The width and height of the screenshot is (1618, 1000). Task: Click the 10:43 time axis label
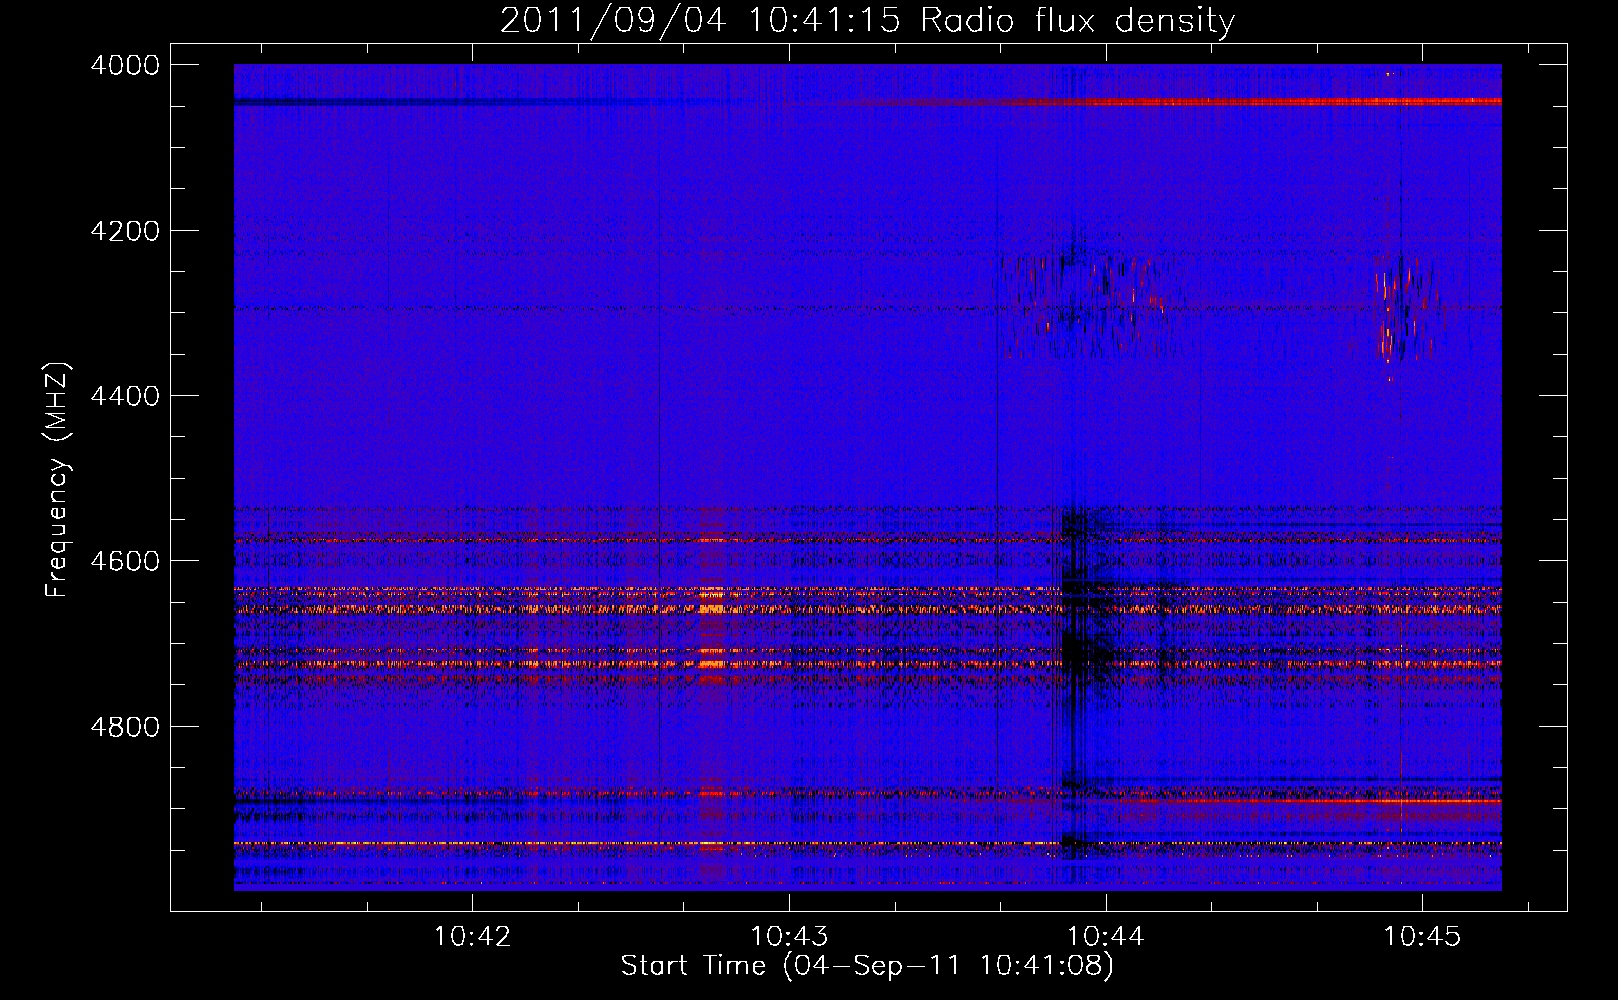[789, 936]
